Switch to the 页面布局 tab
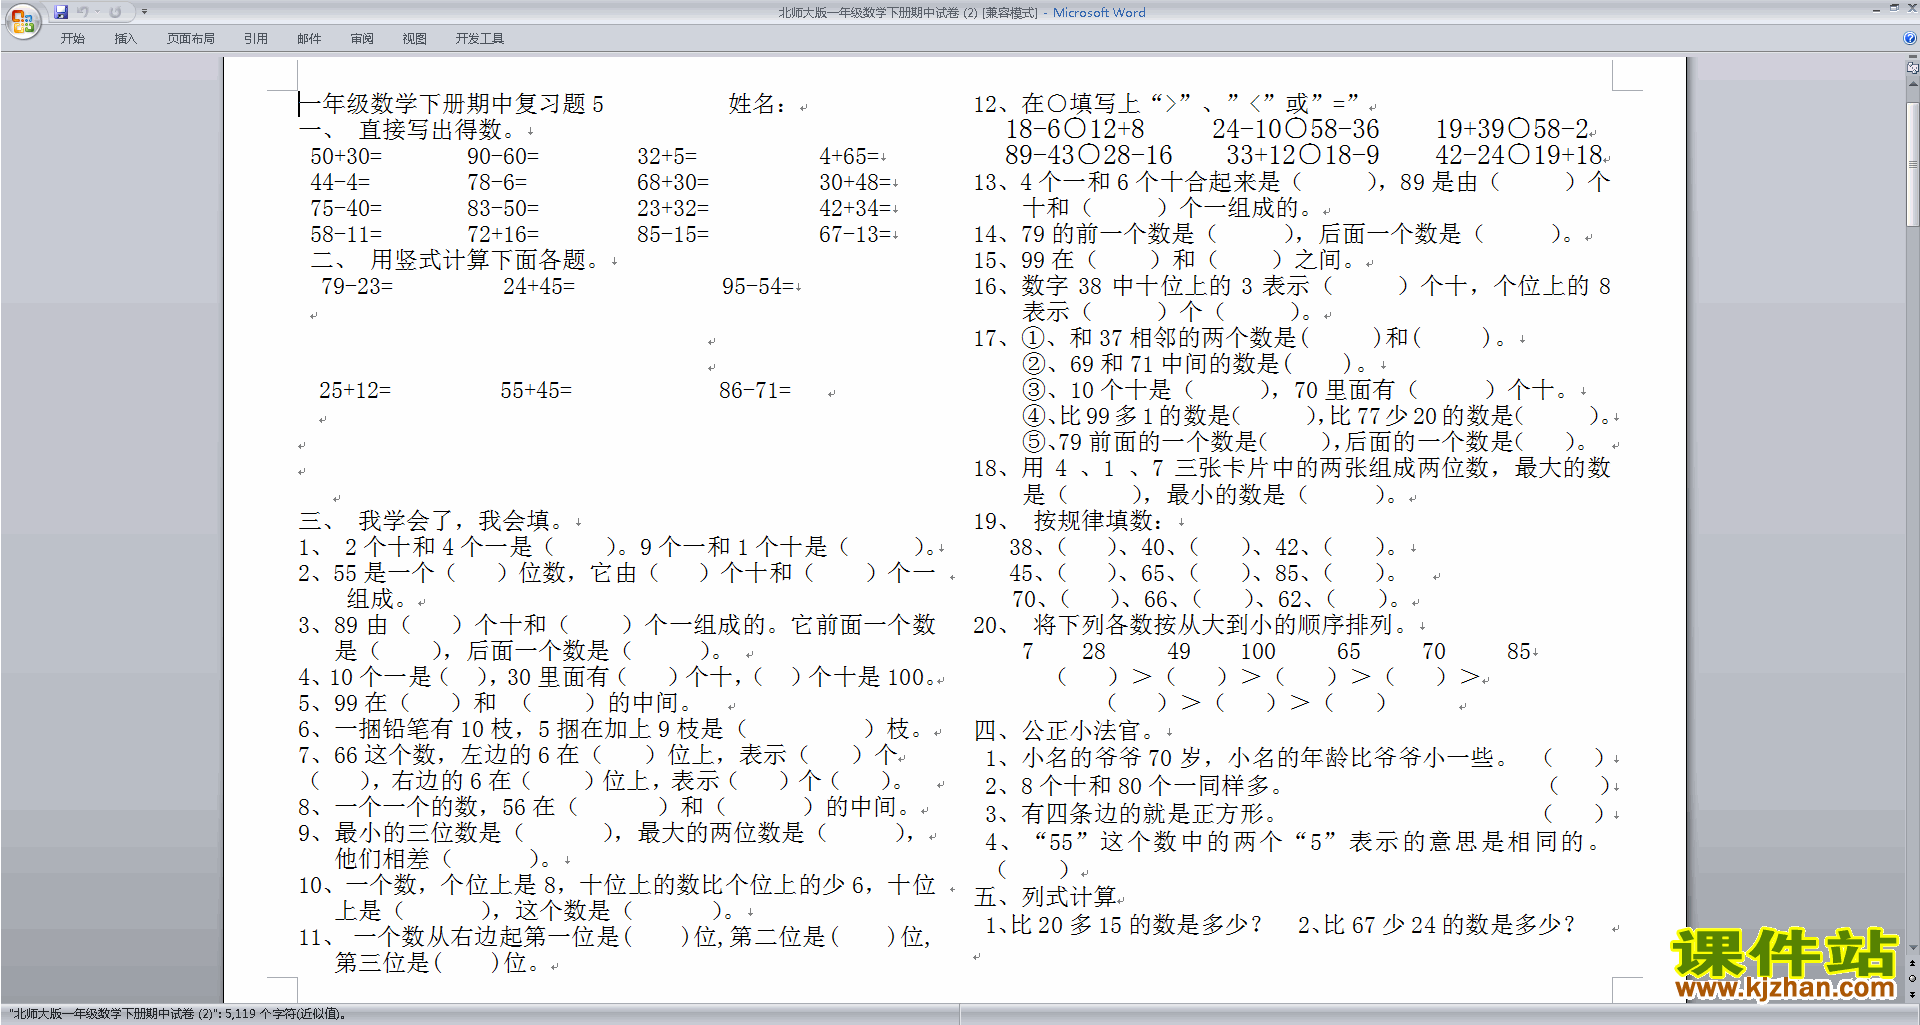Image resolution: width=1920 pixels, height=1025 pixels. 191,39
